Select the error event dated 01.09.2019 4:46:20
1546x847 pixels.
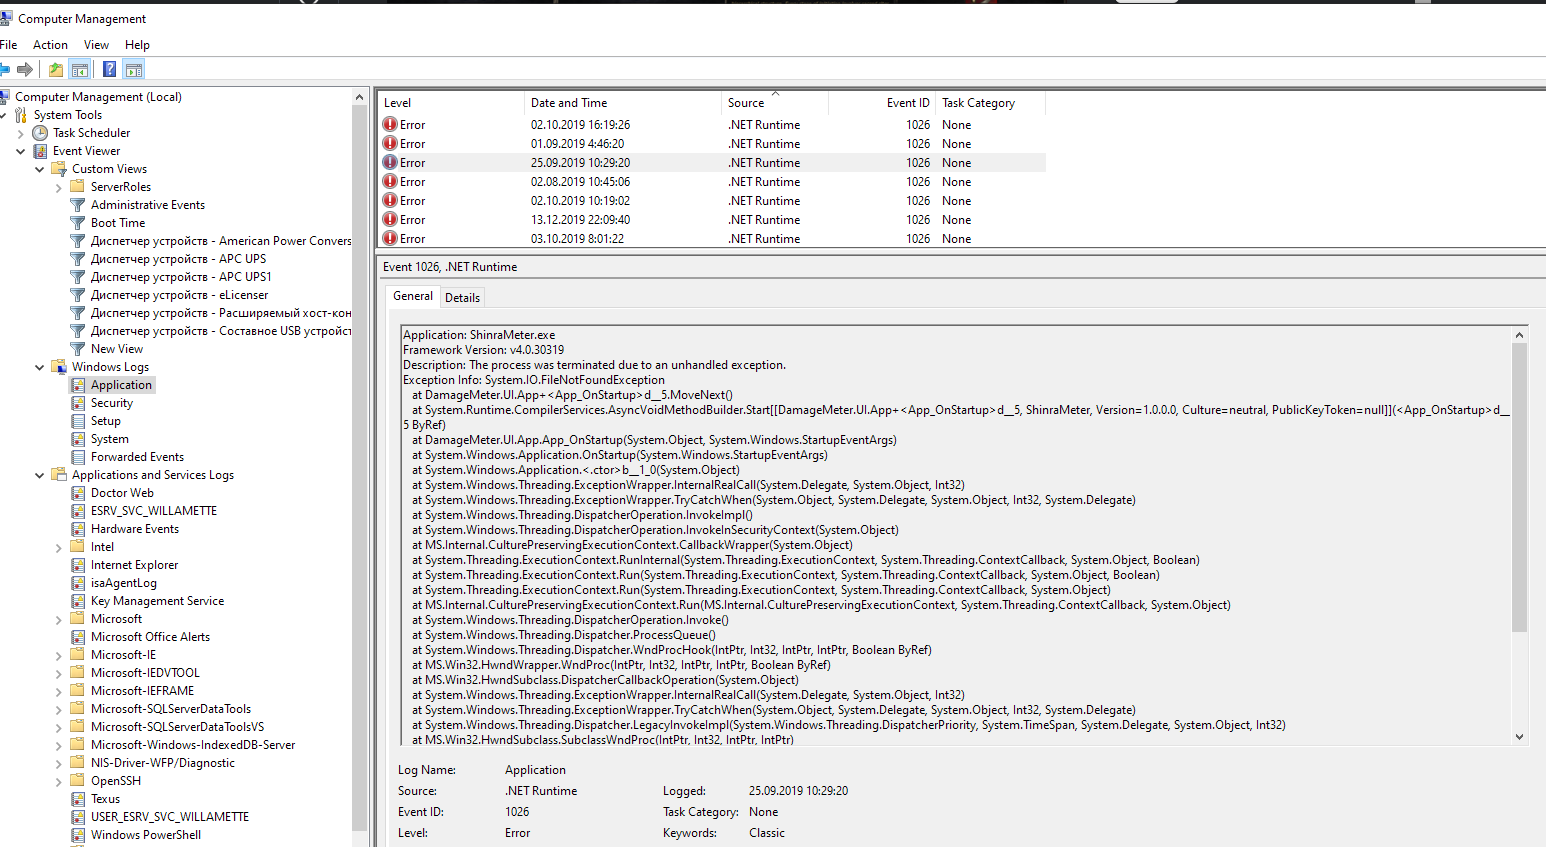point(713,144)
